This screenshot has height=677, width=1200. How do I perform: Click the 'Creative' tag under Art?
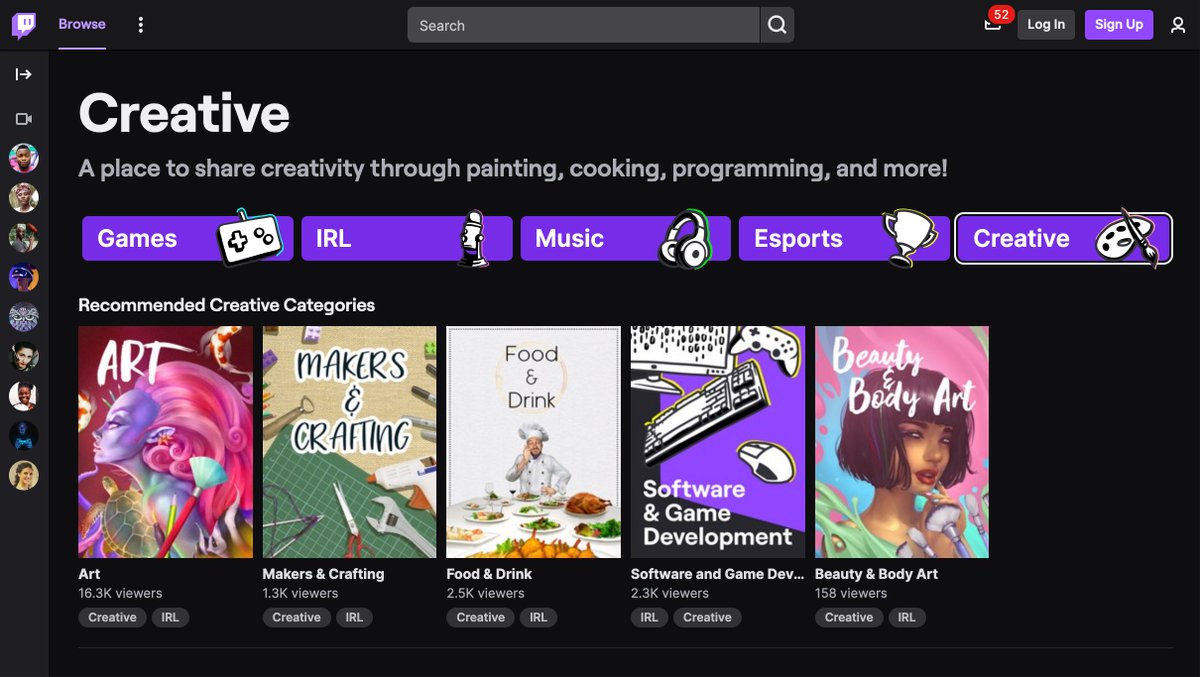pyautogui.click(x=111, y=617)
